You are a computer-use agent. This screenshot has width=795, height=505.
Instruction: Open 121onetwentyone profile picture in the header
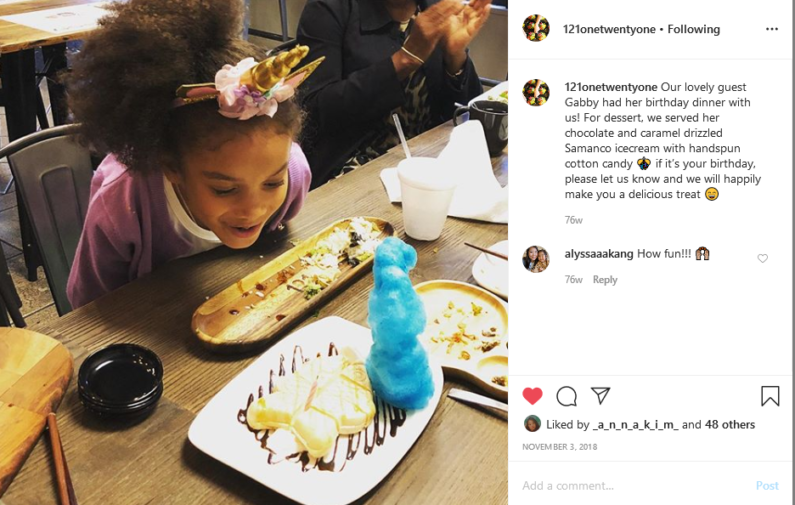pyautogui.click(x=536, y=28)
